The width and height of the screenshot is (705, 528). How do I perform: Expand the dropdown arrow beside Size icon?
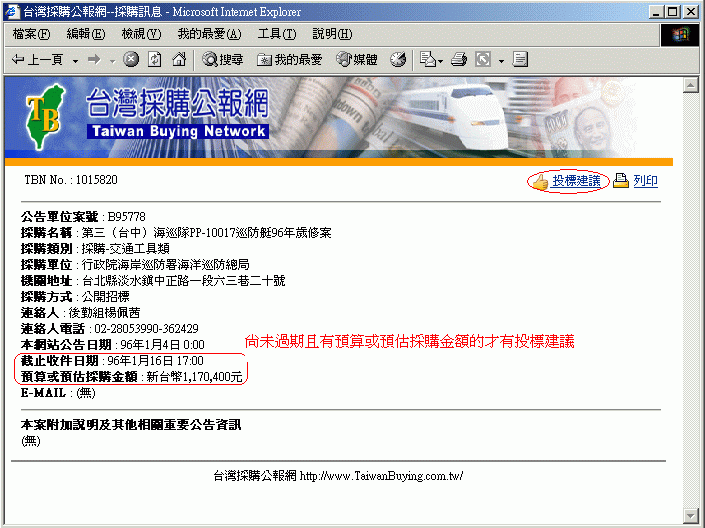click(x=501, y=60)
